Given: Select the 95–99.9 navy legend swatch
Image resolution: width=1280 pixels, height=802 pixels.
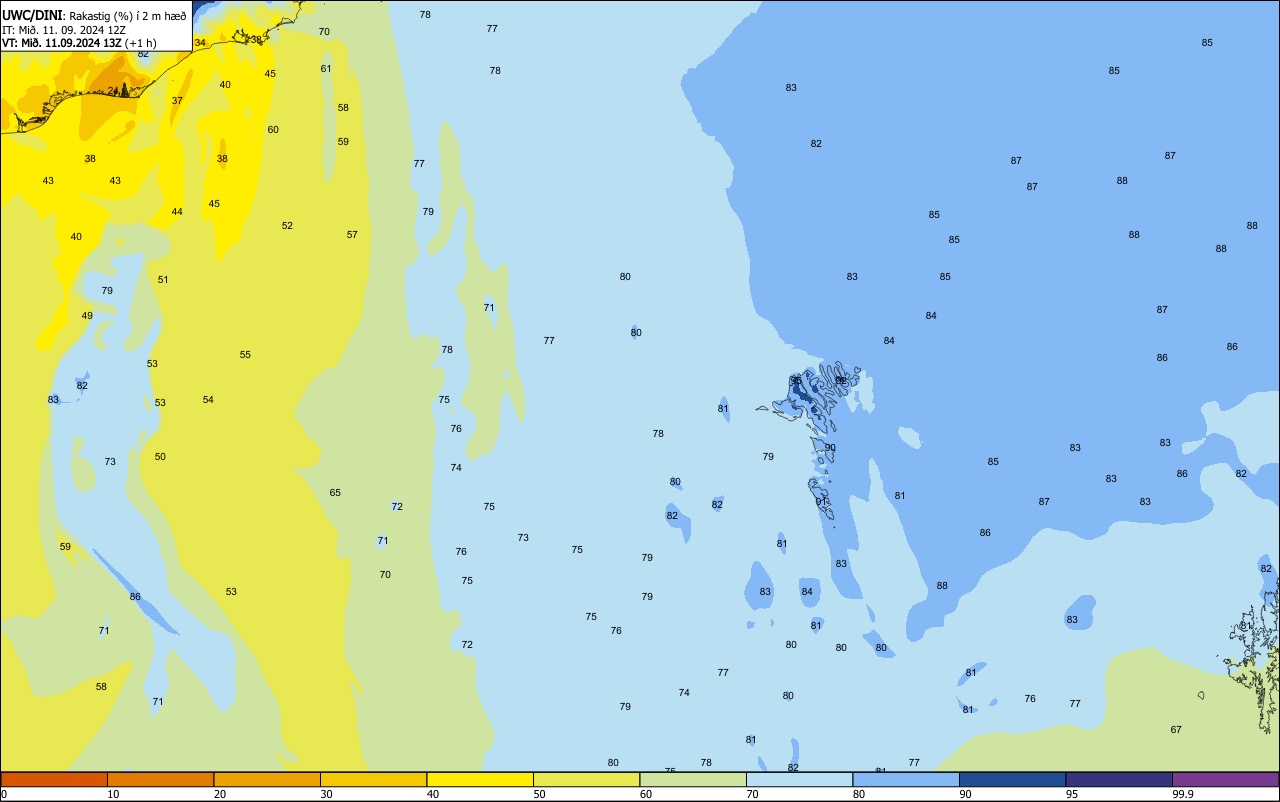Looking at the screenshot, I should coord(1119,779).
